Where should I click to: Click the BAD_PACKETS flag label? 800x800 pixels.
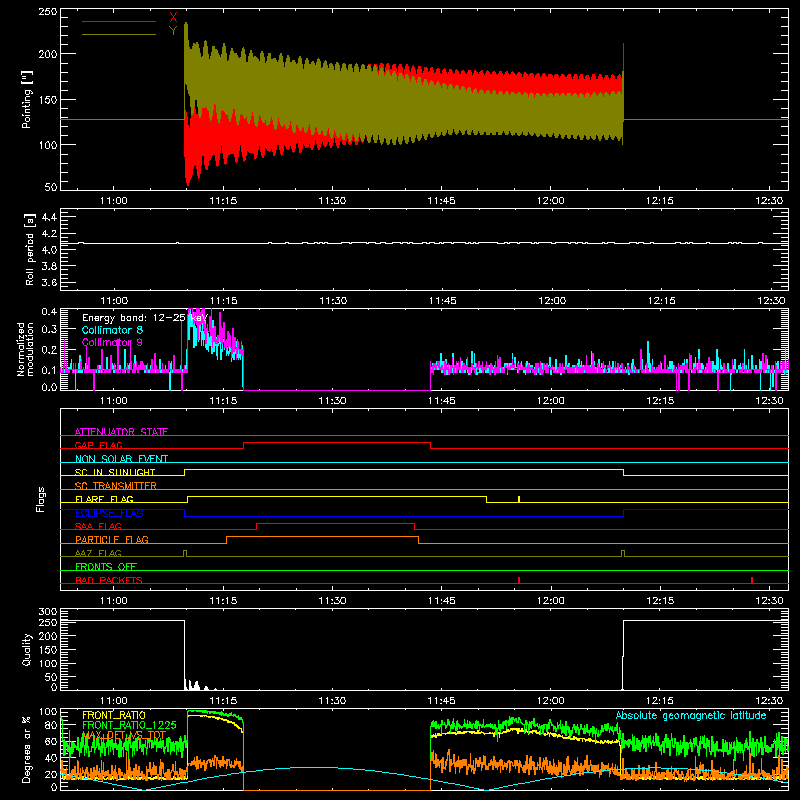(109, 580)
